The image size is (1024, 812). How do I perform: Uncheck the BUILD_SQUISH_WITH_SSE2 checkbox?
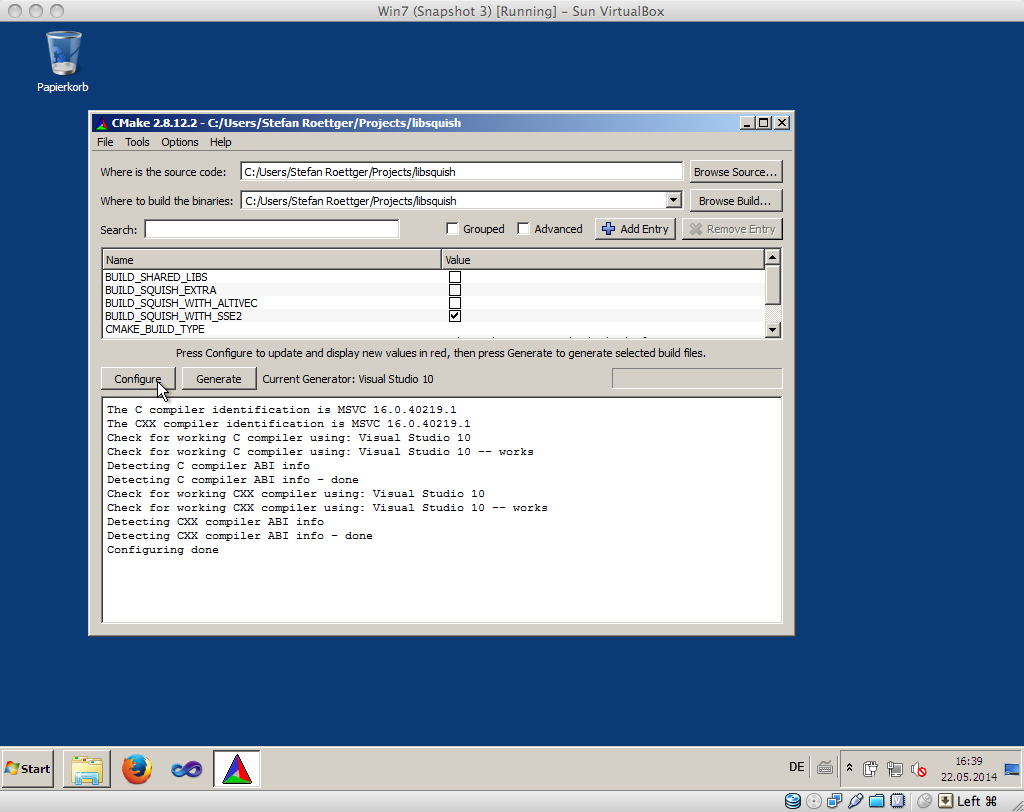click(455, 316)
